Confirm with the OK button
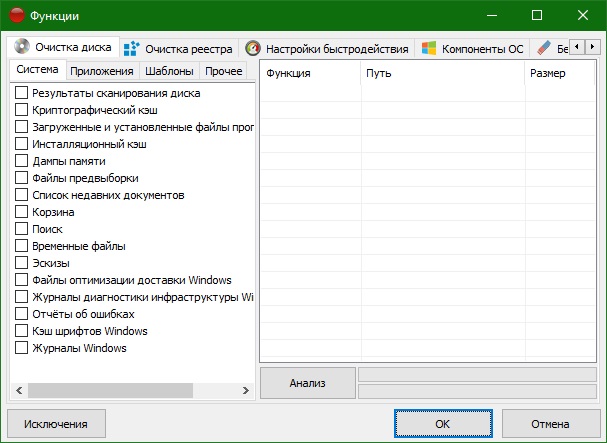 [x=443, y=424]
